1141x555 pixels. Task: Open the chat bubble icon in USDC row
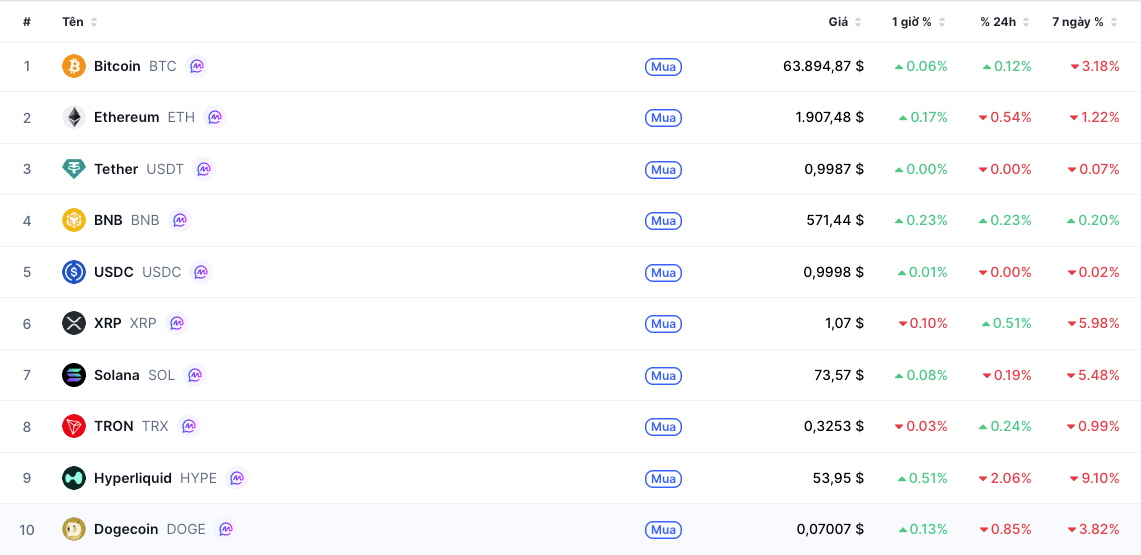click(201, 272)
